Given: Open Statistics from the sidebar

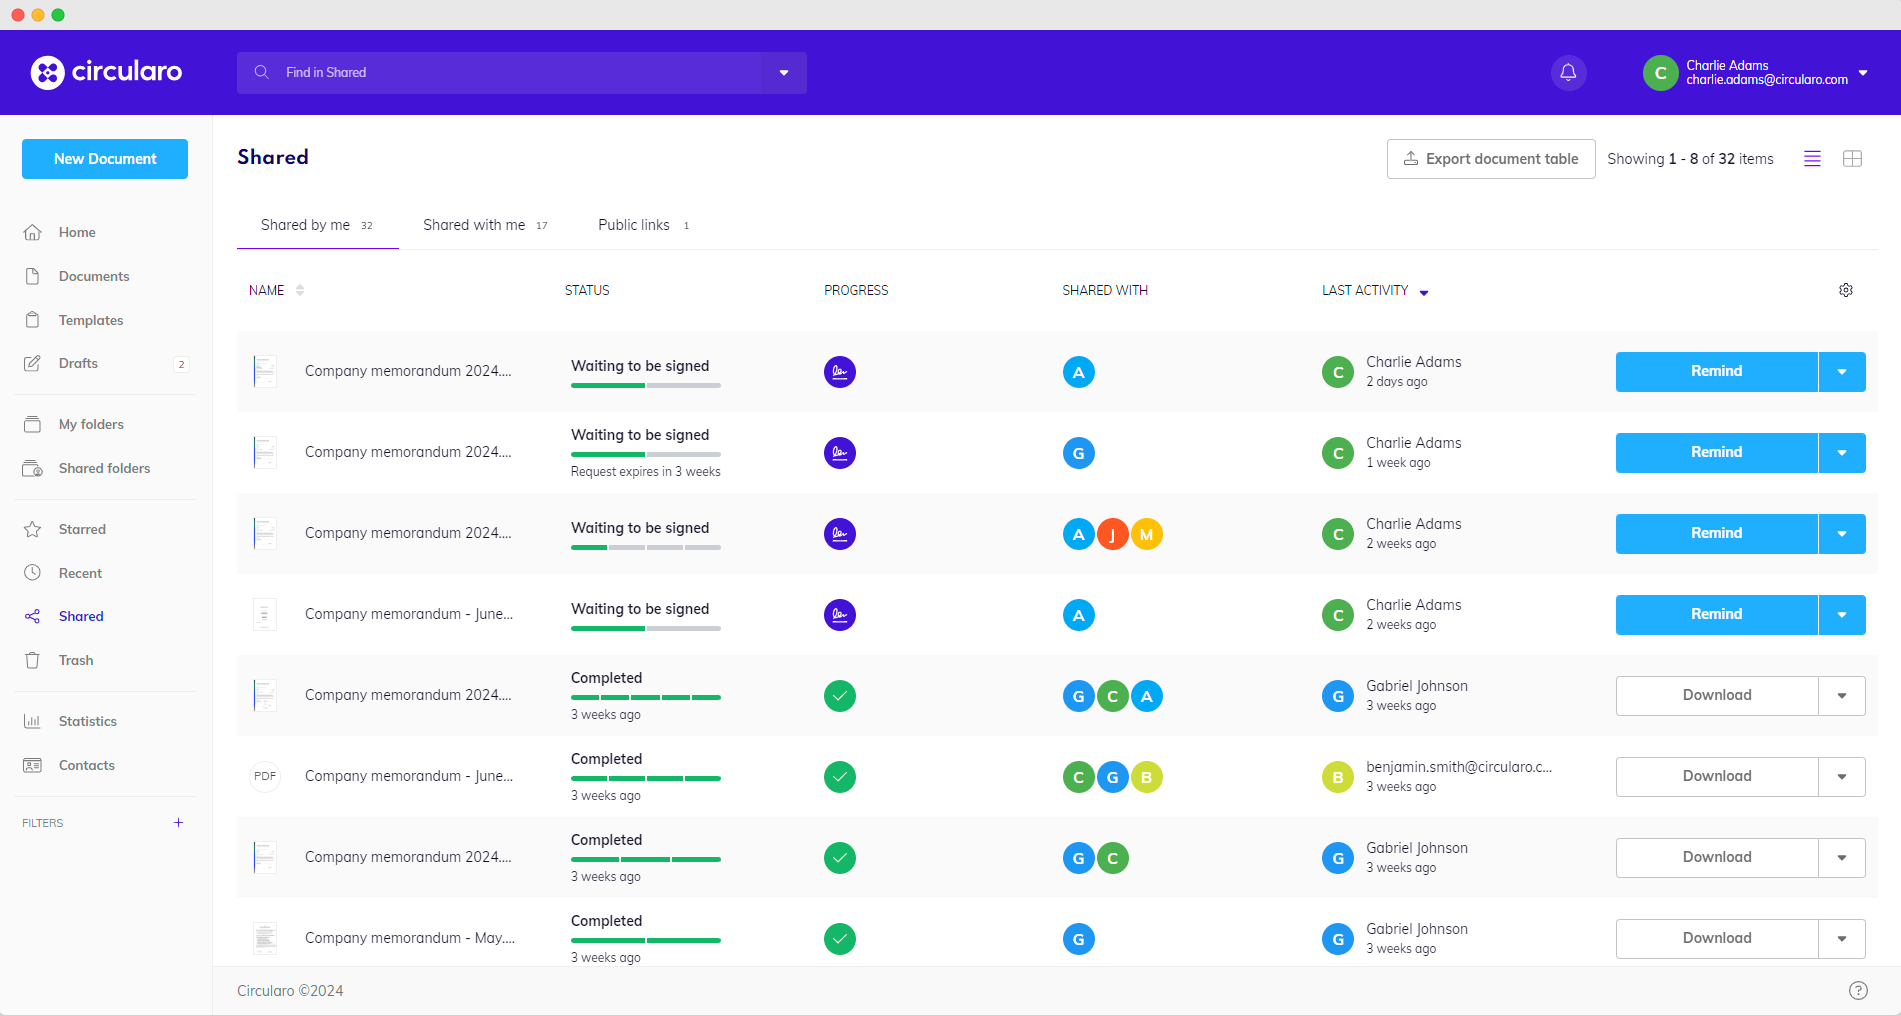Looking at the screenshot, I should (x=87, y=721).
